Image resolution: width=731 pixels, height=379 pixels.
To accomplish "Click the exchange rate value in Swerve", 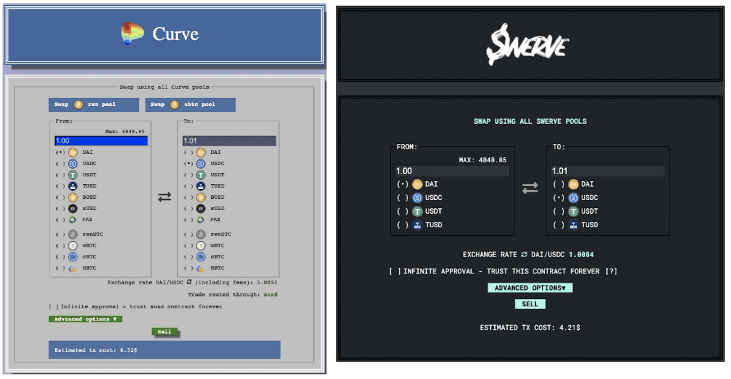I will (x=581, y=255).
